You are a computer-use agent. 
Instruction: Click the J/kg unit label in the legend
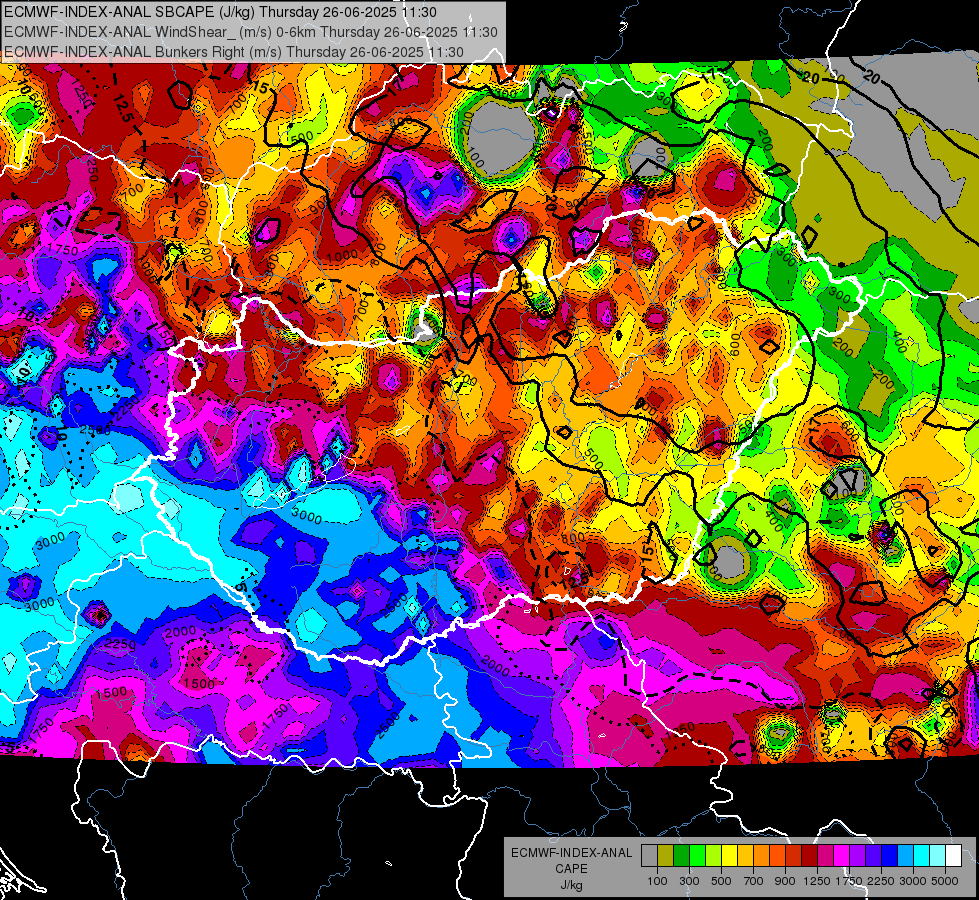point(571,885)
